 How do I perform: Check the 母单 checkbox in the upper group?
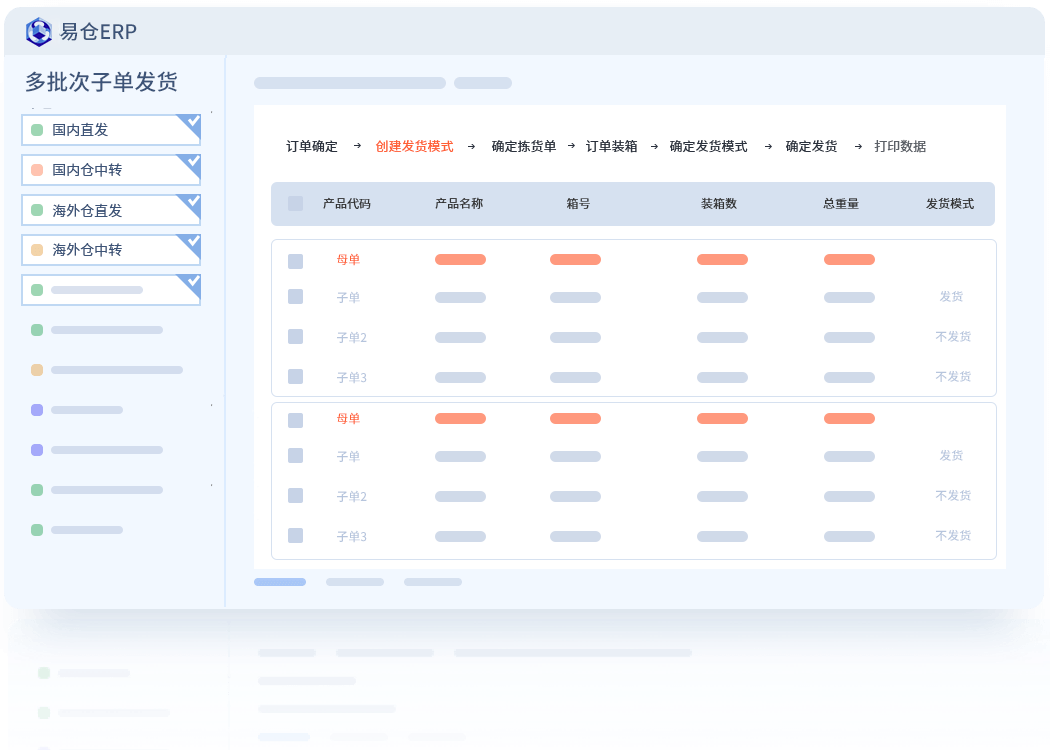(x=295, y=260)
